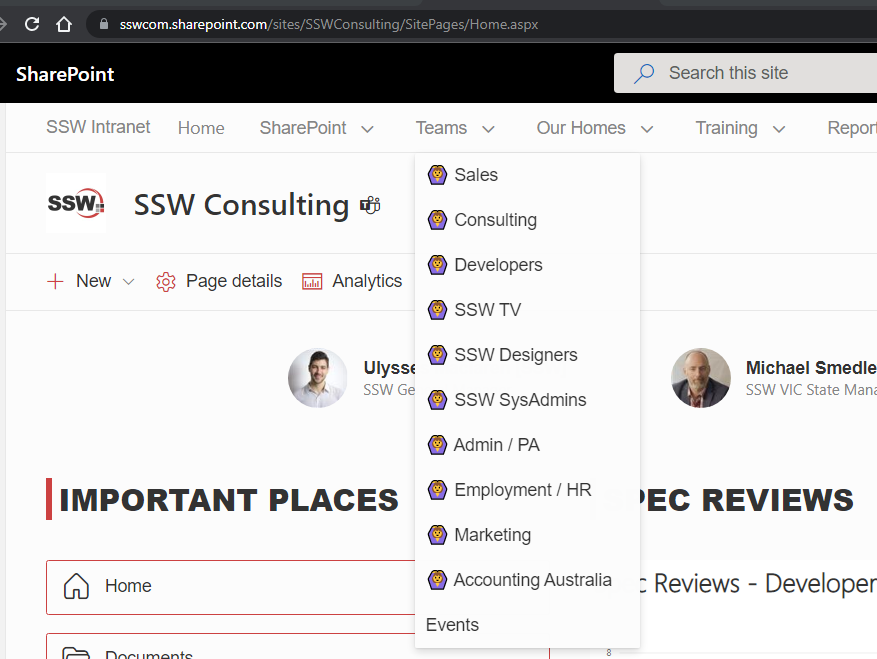The image size is (877, 659).
Task: Click the SSW Intranet link
Action: (98, 127)
